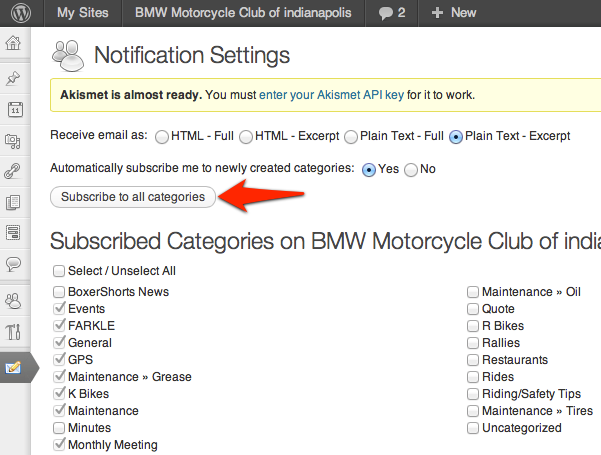Click the Notification Settings heading
This screenshot has height=455, width=601.
click(192, 56)
